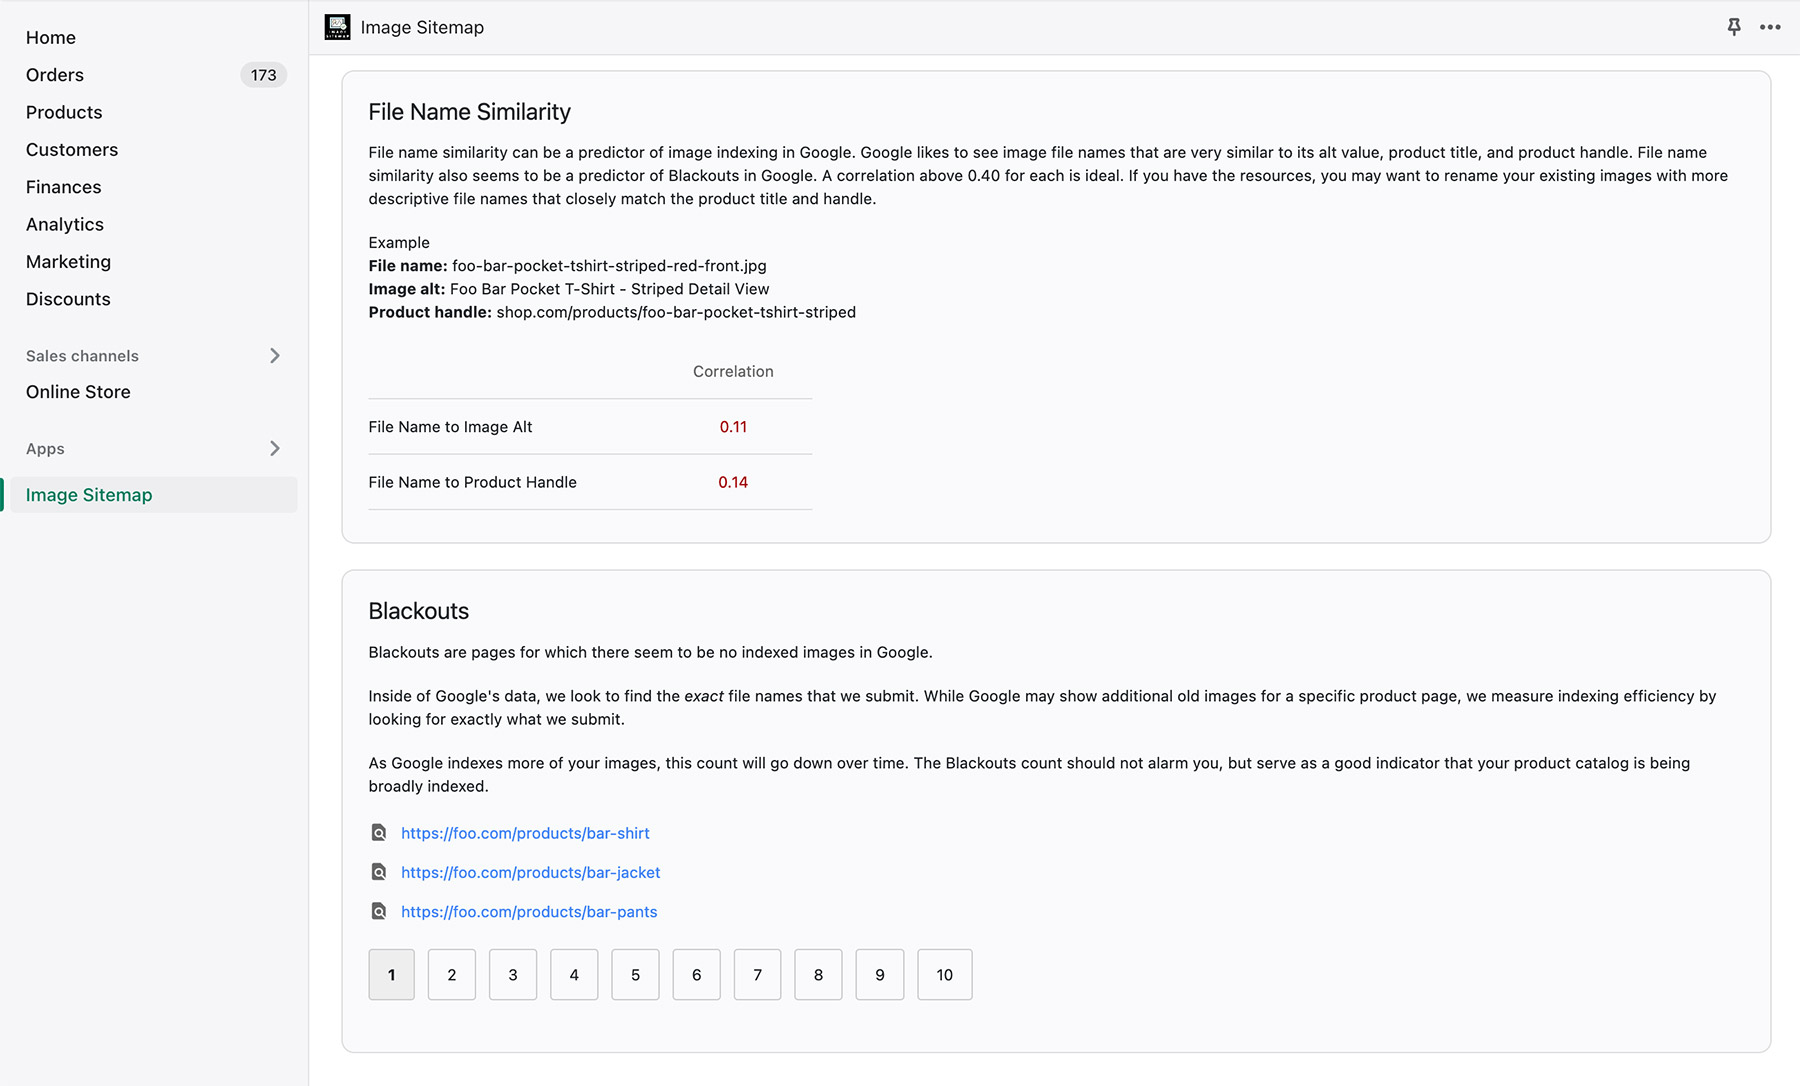The width and height of the screenshot is (1800, 1086).
Task: Open the three-dot more actions menu
Action: coord(1770,27)
